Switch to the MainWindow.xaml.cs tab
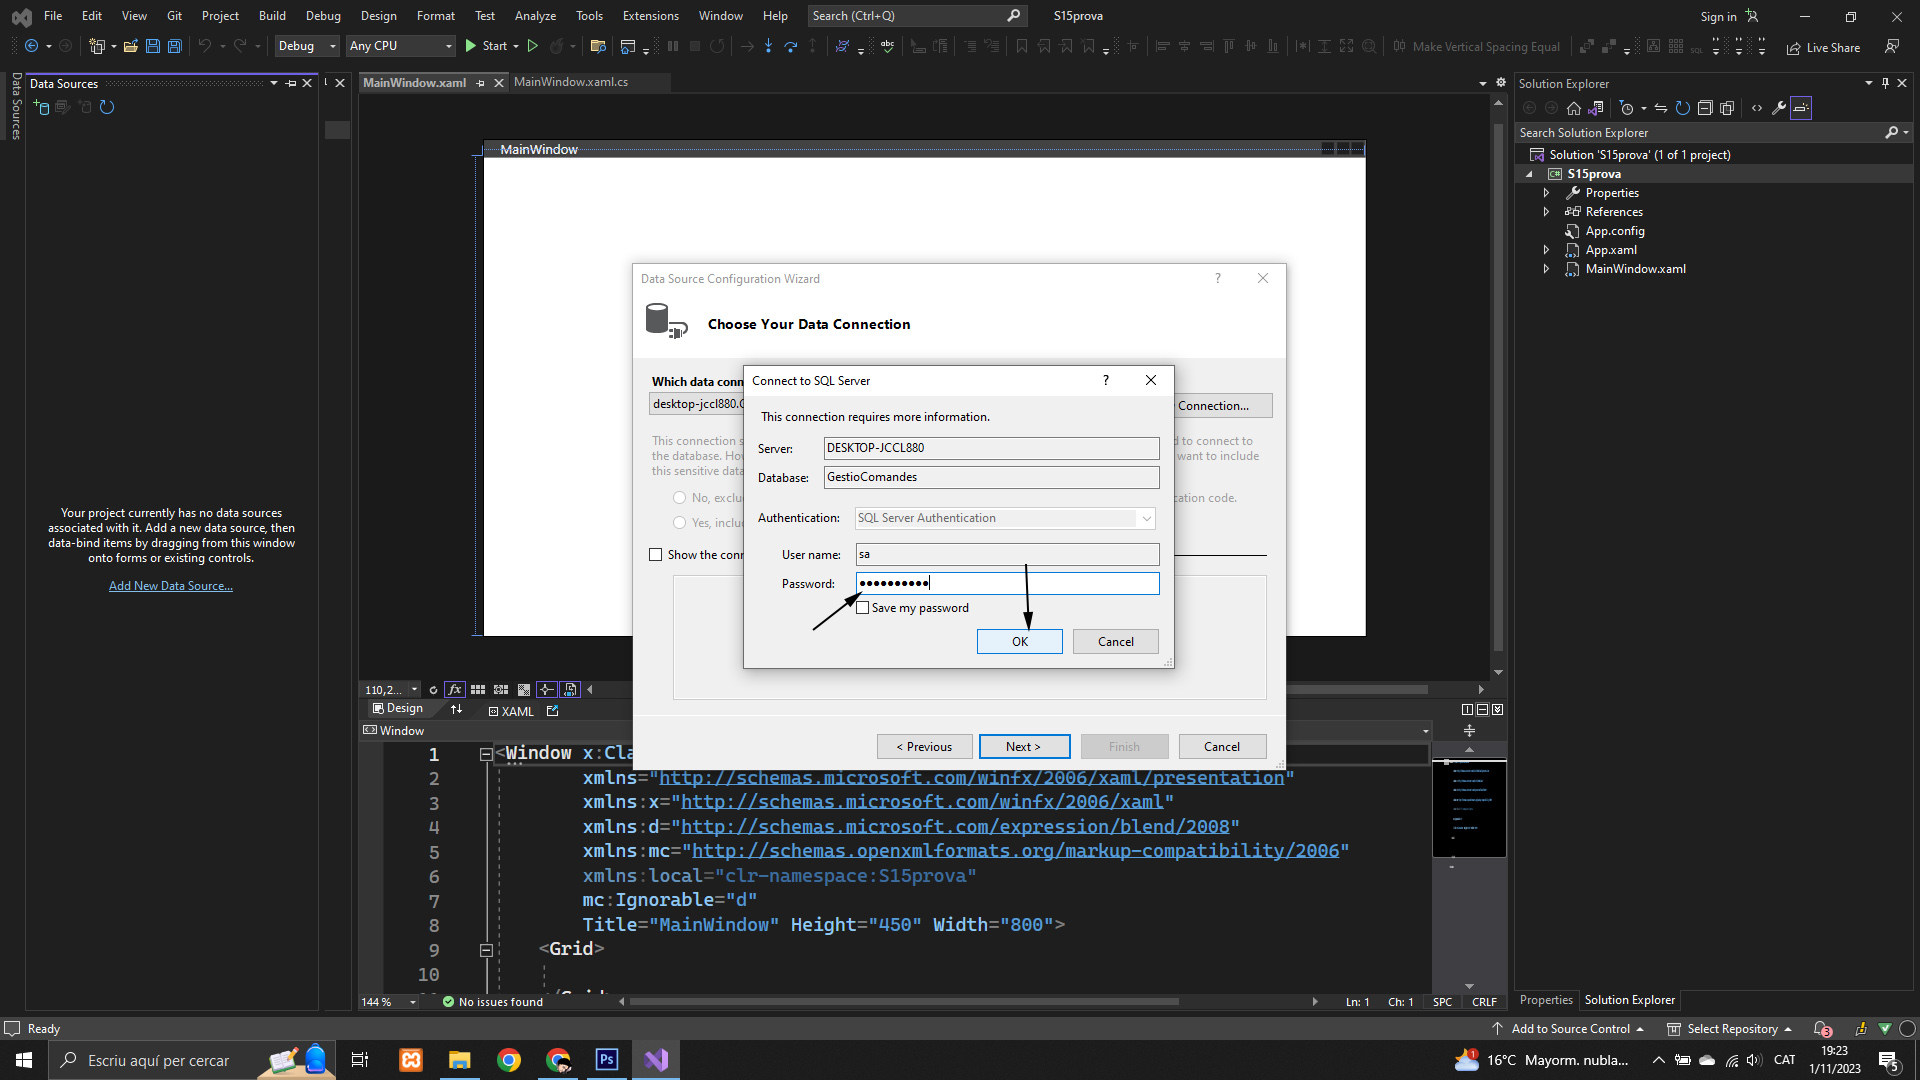Image resolution: width=1920 pixels, height=1080 pixels. click(x=571, y=82)
